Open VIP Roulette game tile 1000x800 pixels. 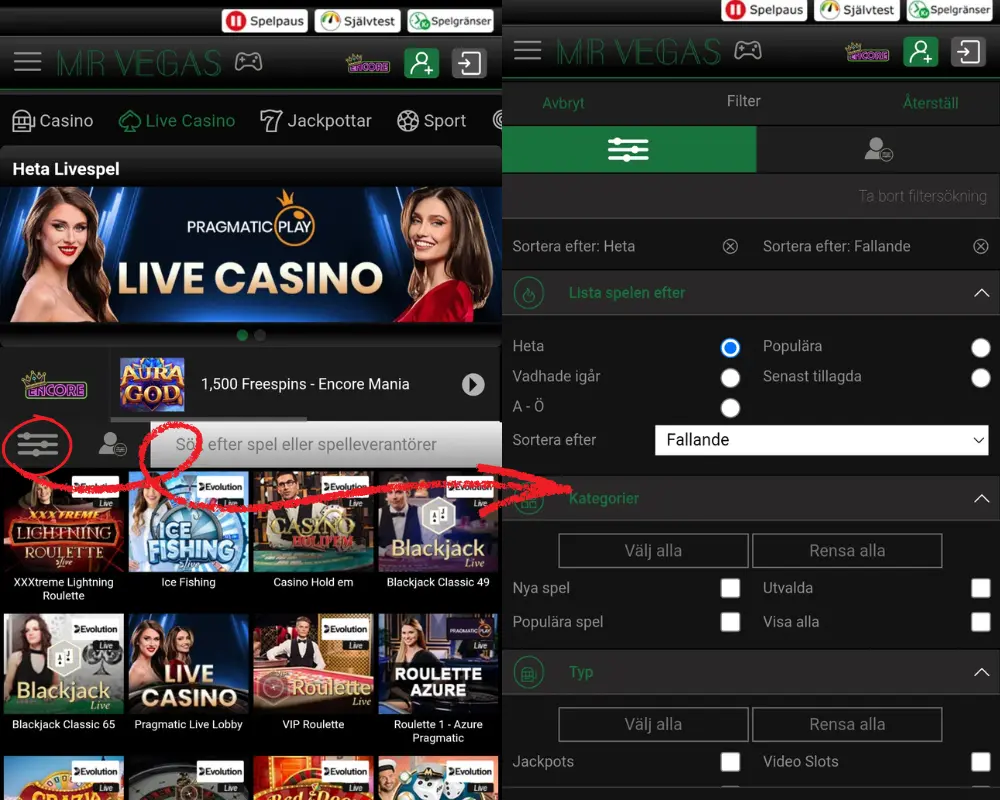pyautogui.click(x=313, y=672)
